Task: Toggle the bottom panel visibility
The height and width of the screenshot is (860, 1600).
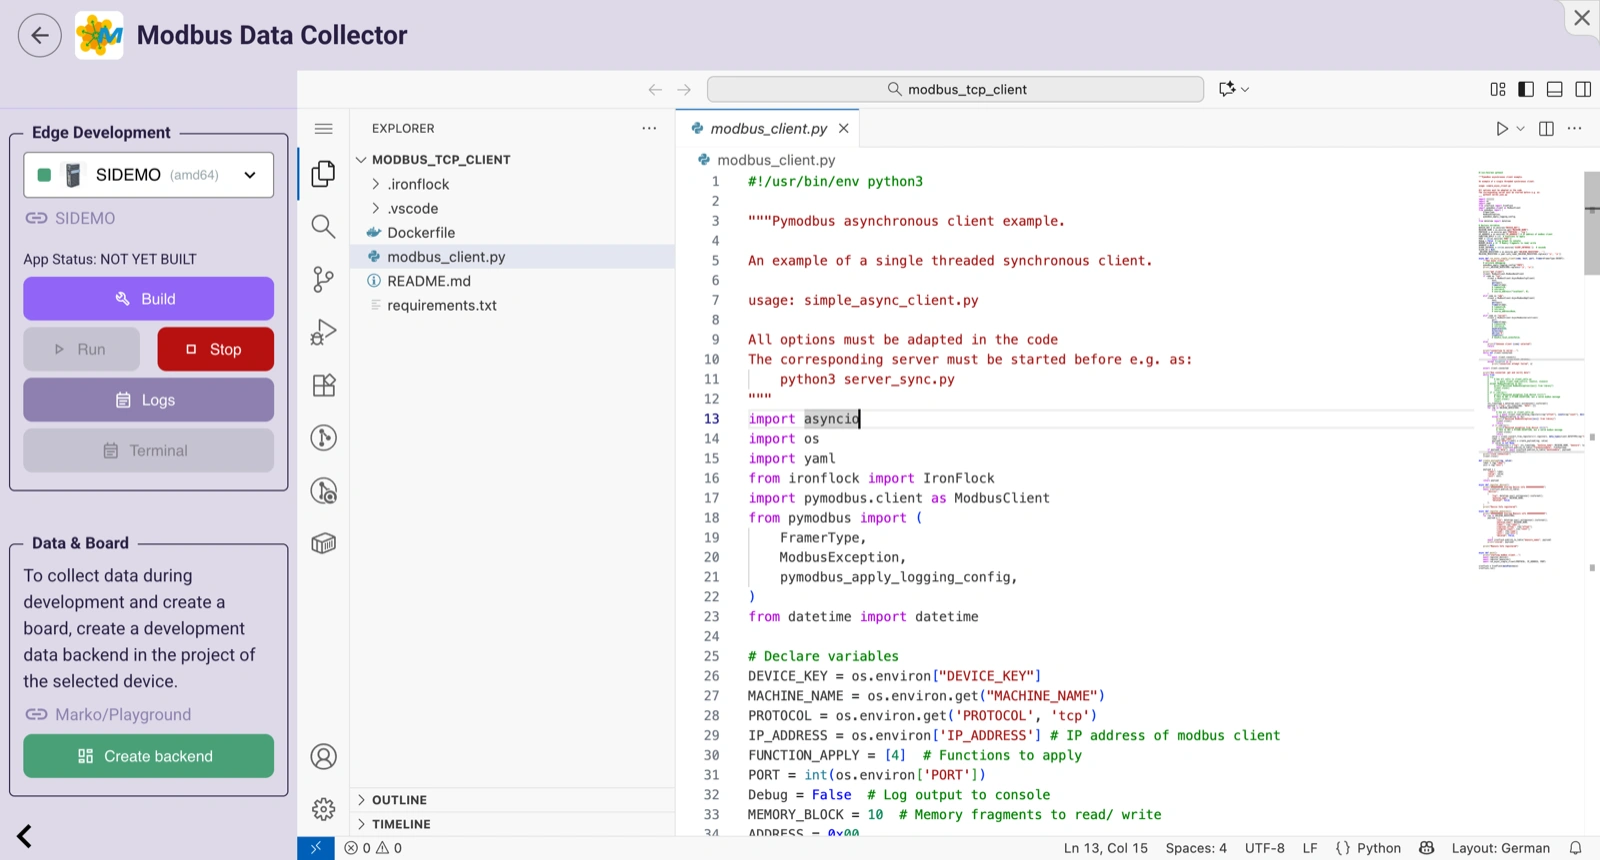Action: click(x=1554, y=89)
